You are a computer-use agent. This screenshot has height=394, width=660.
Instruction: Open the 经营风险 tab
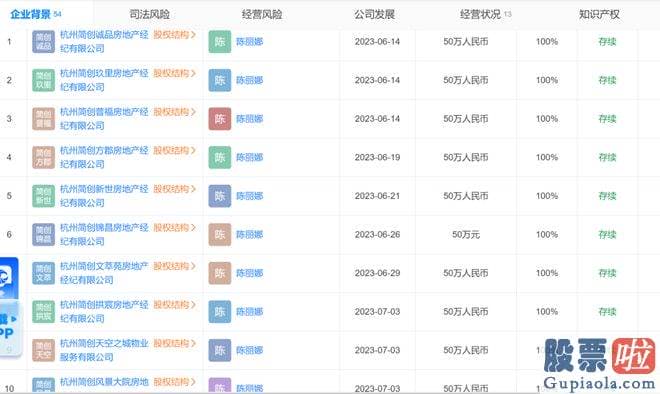point(262,14)
